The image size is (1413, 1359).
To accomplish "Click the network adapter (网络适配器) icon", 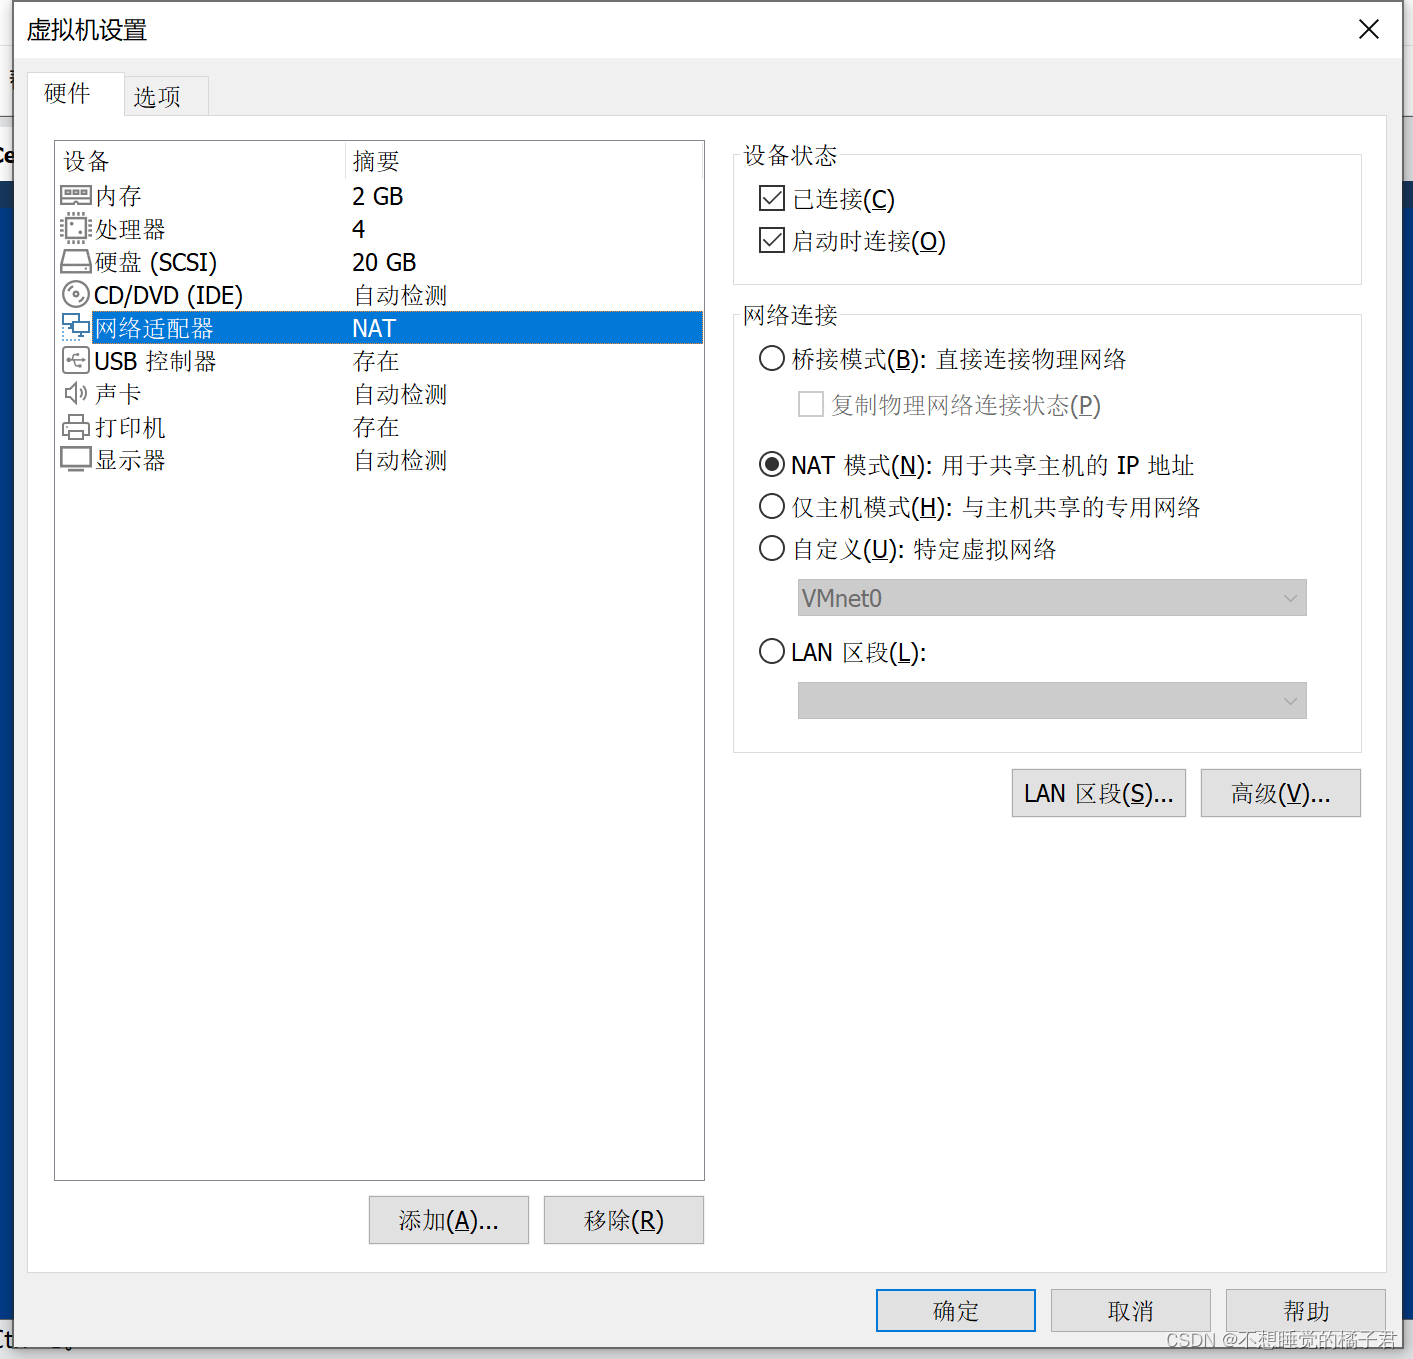I will pyautogui.click(x=76, y=328).
